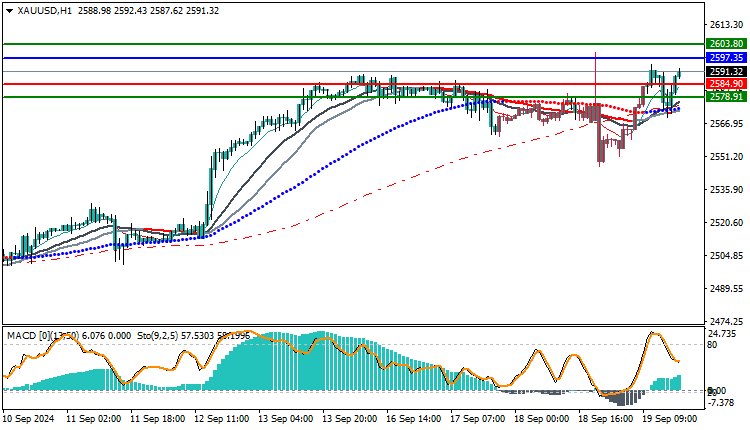Screen dimensions: 750x430
Task: Select the 10 Sep 2024 time axis label
Action: click(x=28, y=419)
